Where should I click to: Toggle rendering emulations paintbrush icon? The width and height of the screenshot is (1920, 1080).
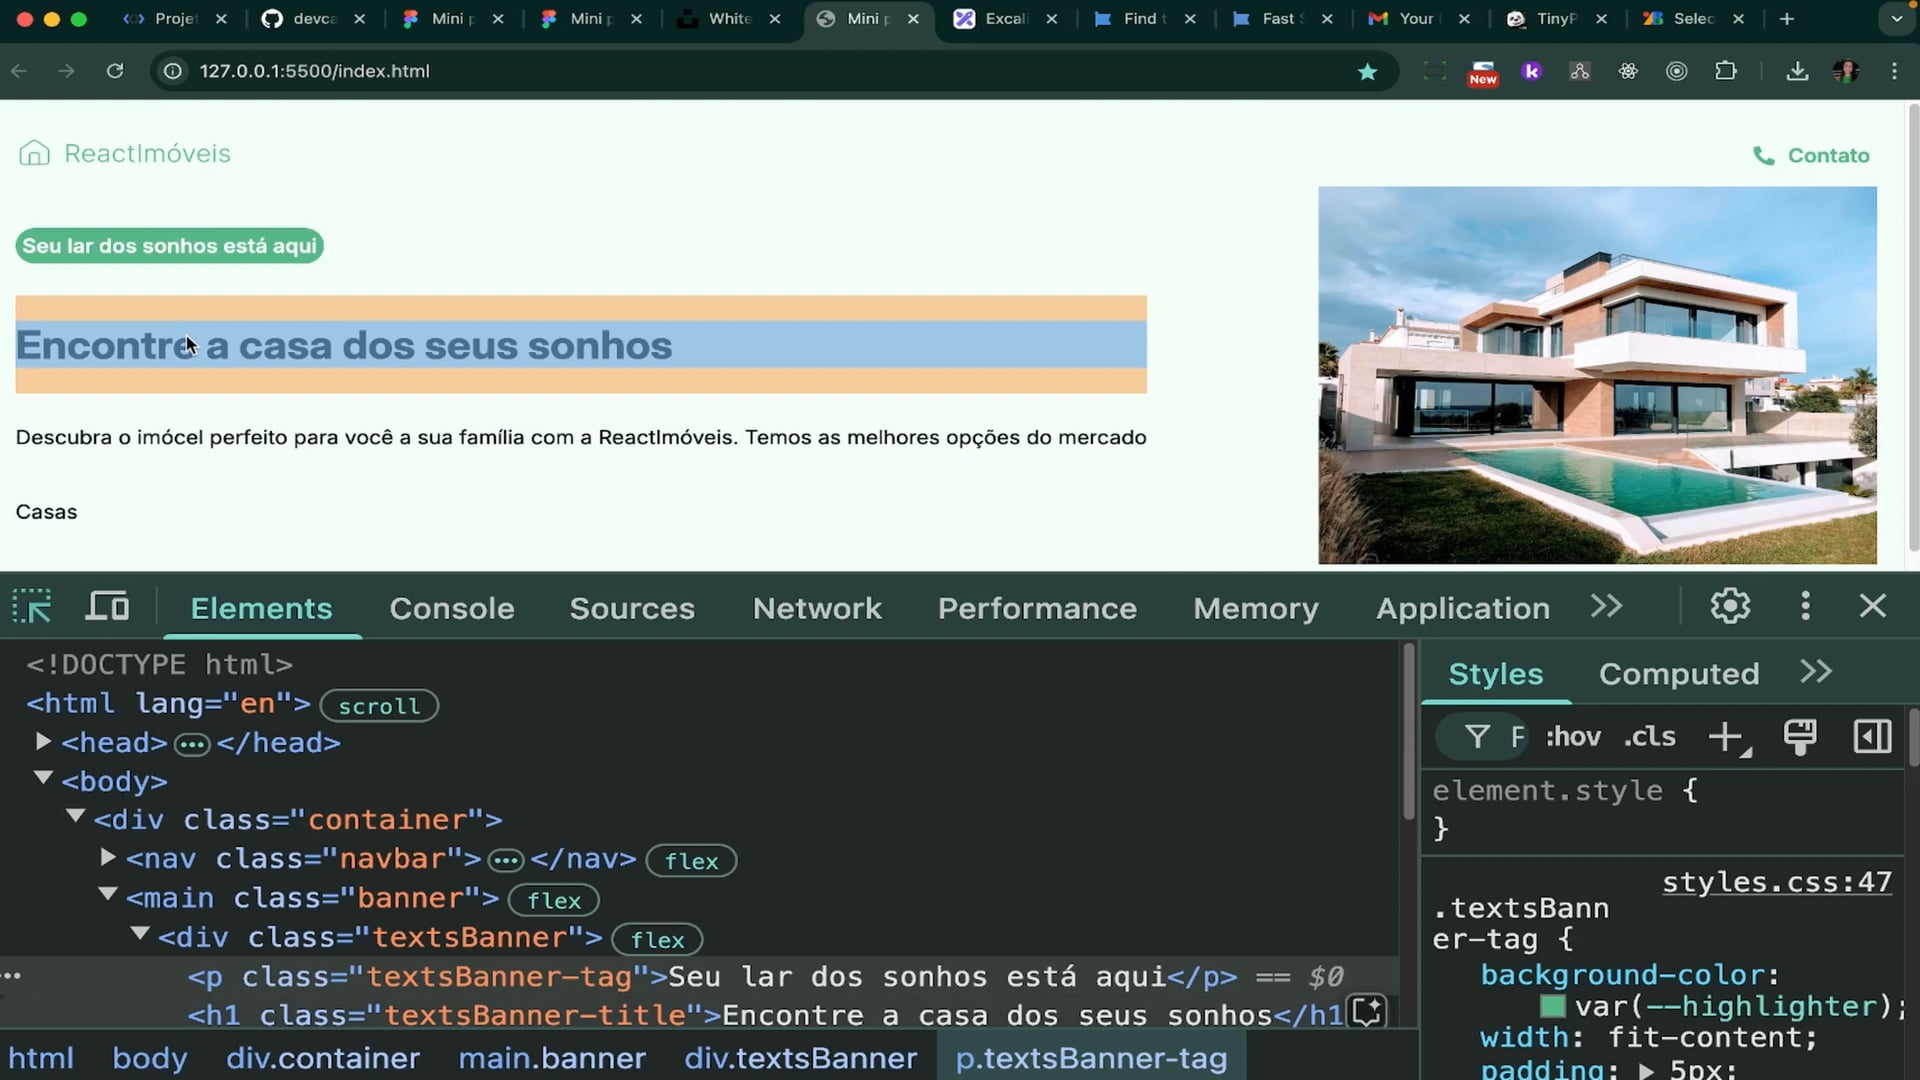point(1800,737)
